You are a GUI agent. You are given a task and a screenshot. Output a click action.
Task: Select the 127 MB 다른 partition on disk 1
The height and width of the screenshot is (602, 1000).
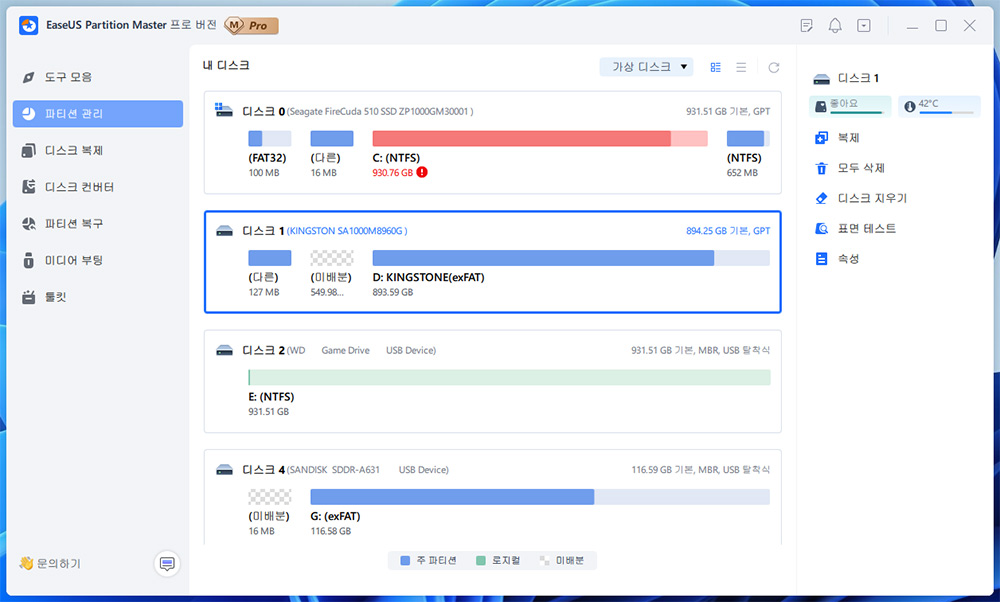point(269,258)
